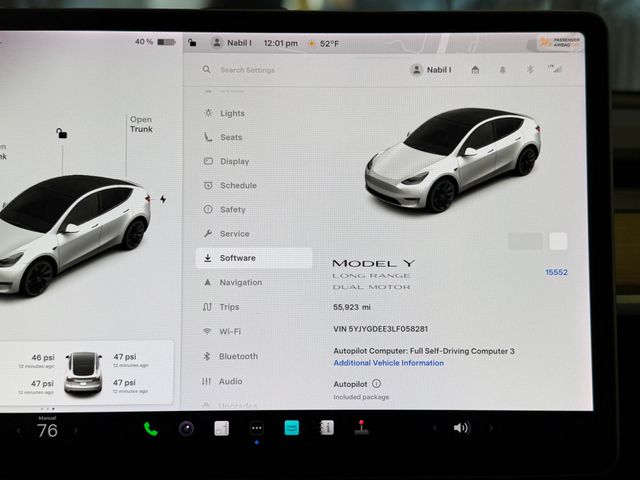Image resolution: width=640 pixels, height=480 pixels.
Task: Tap the VIN 5YJYGDEE3LF058281 text
Action: coord(380,329)
